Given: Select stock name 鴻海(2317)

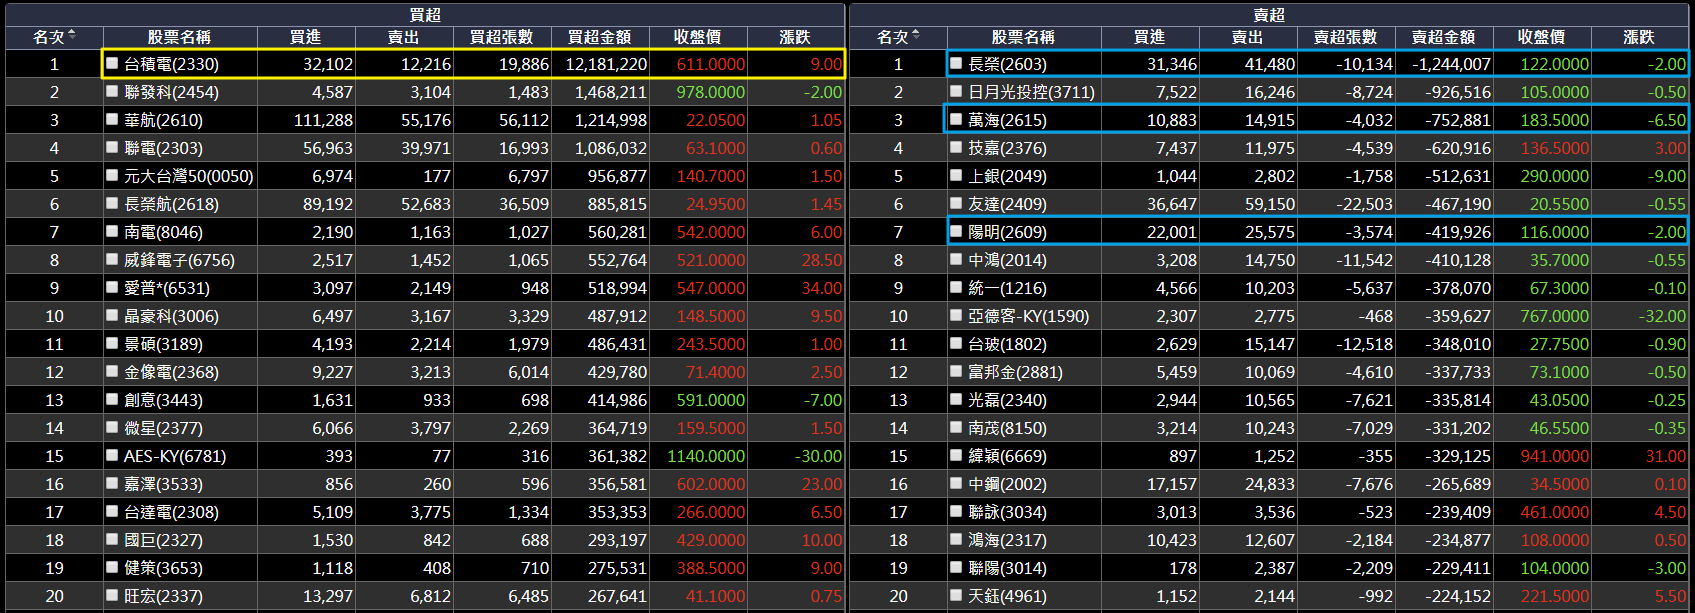Looking at the screenshot, I should pos(1007,540).
